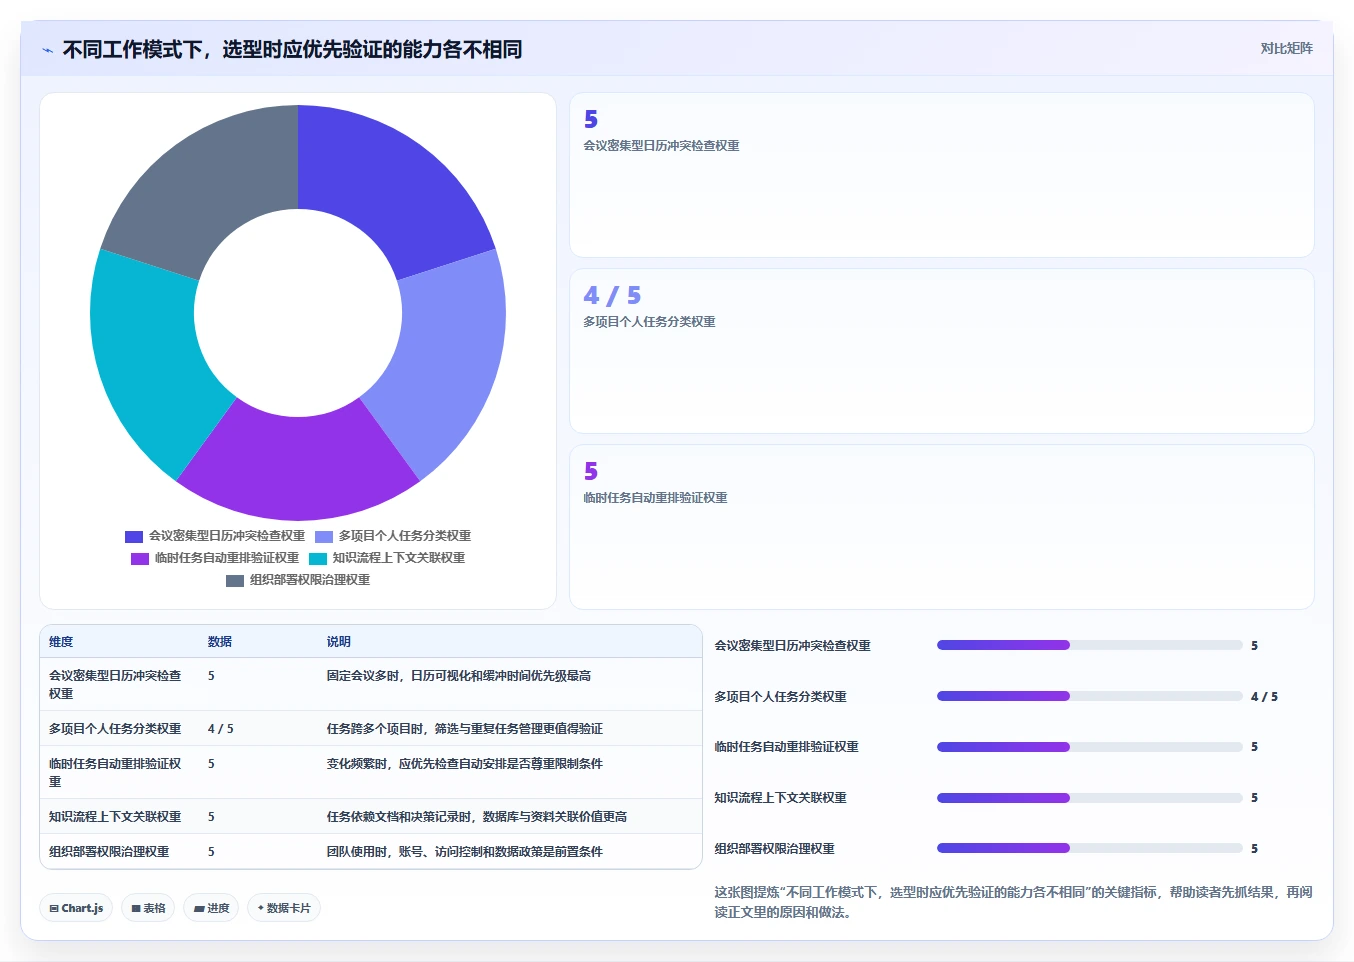Toggle the 多项目个人任务分类权重 legend item
Viewport: 1354px width, 962px height.
coord(393,536)
